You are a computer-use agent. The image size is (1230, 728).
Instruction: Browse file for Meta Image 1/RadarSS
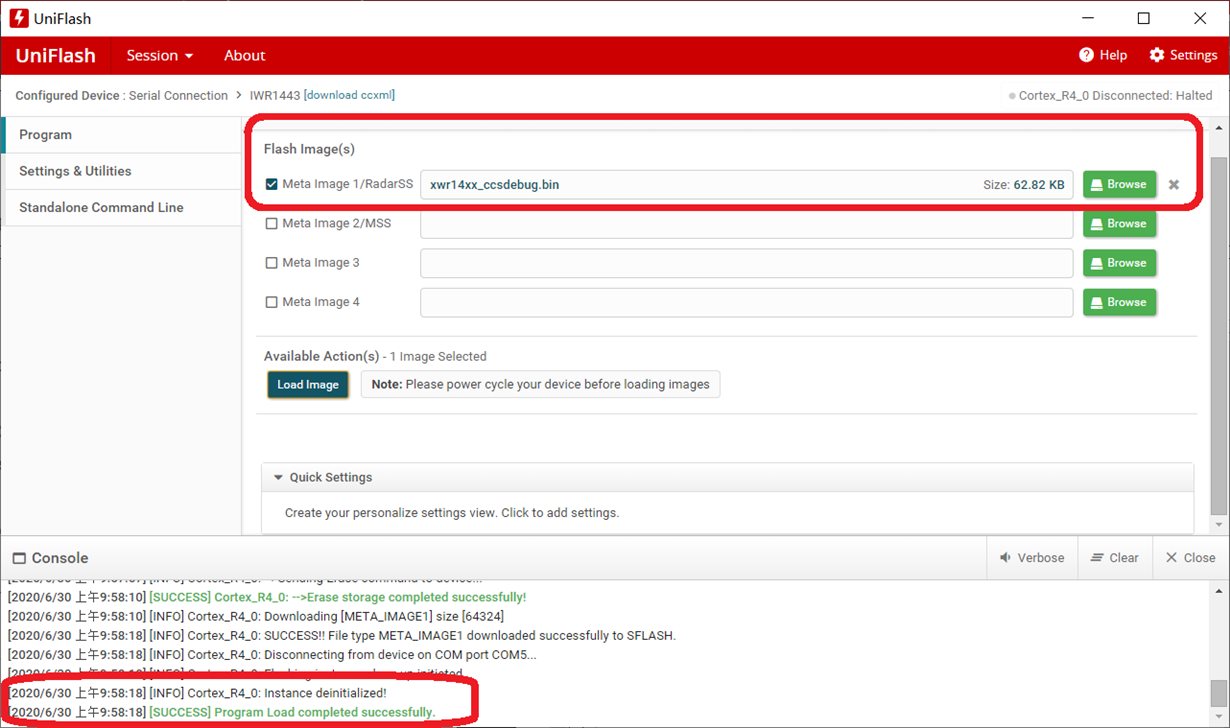click(1119, 184)
